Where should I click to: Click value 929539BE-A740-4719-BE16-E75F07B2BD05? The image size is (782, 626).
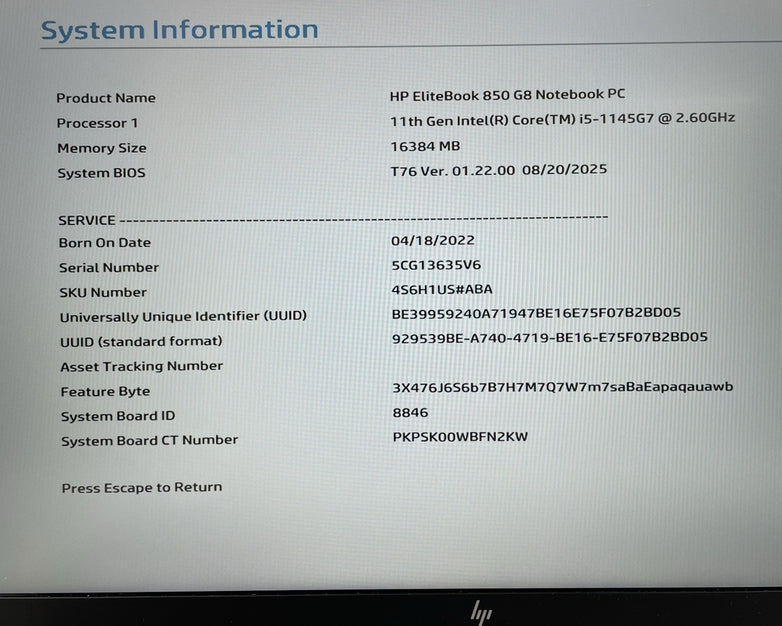pyautogui.click(x=550, y=338)
